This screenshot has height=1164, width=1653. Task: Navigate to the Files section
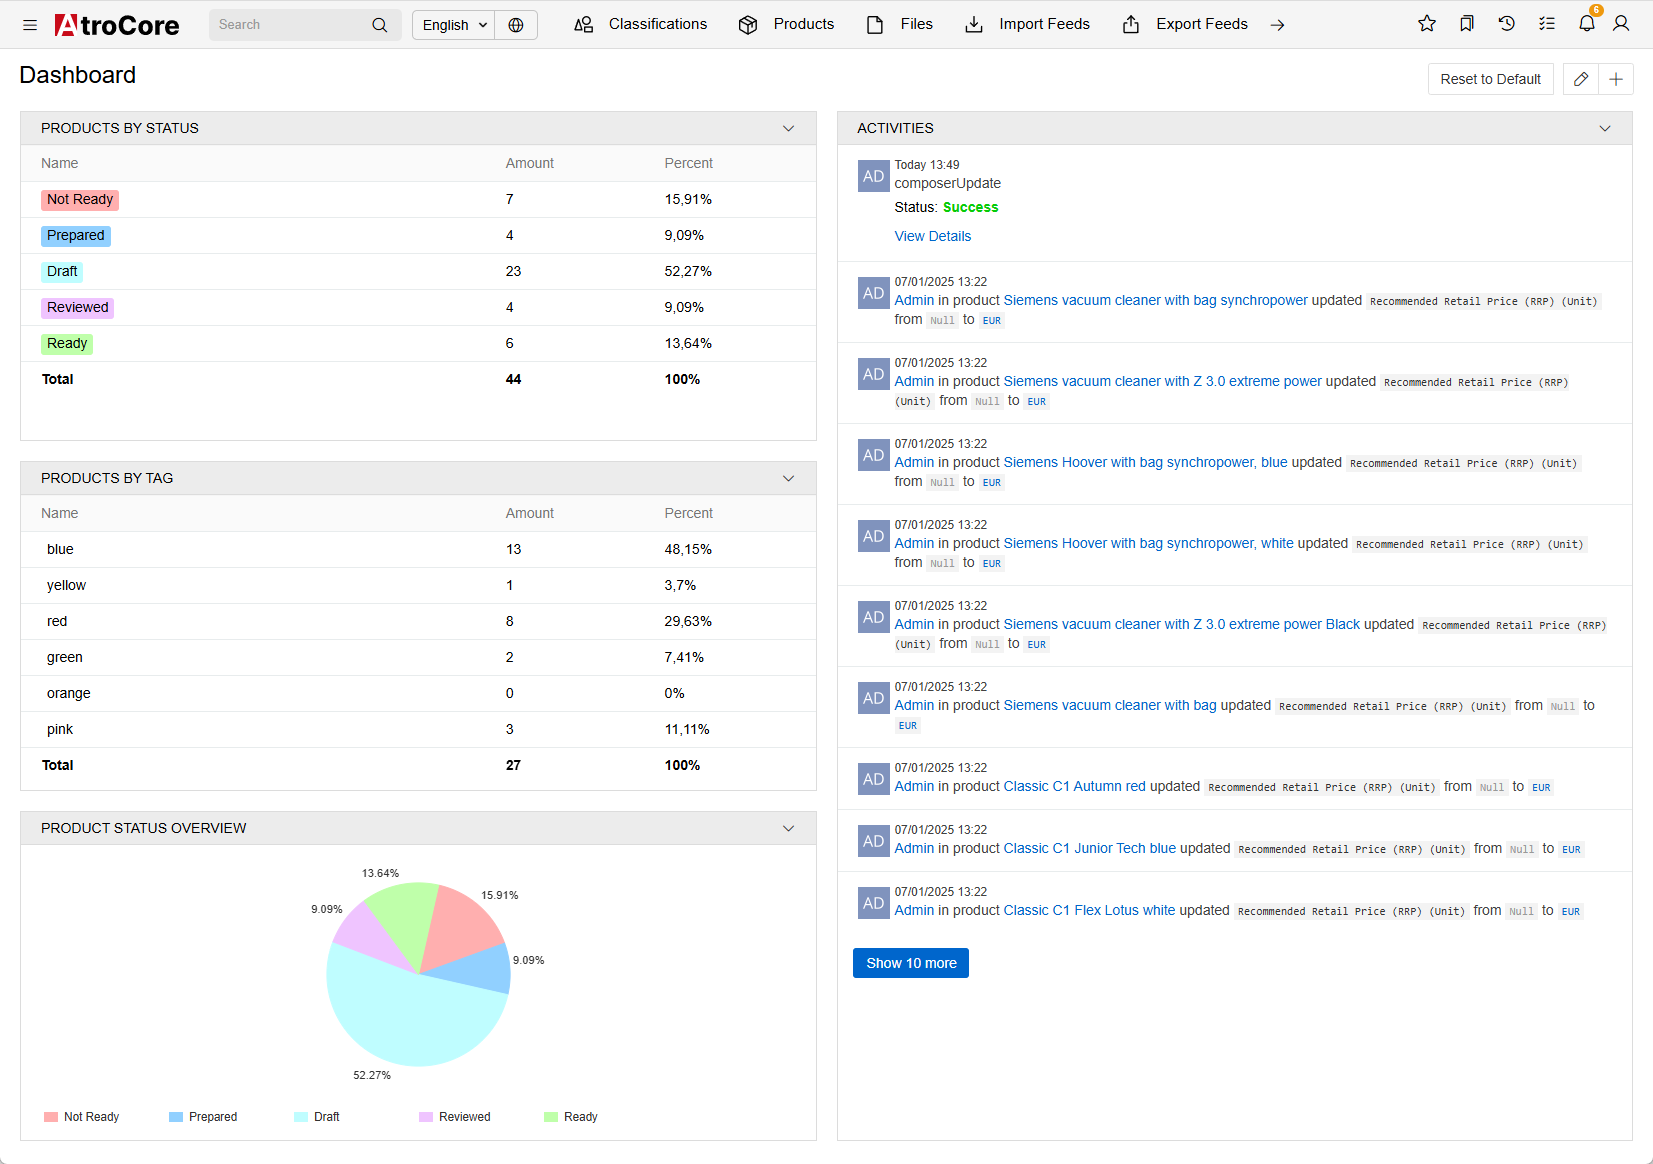coord(916,24)
